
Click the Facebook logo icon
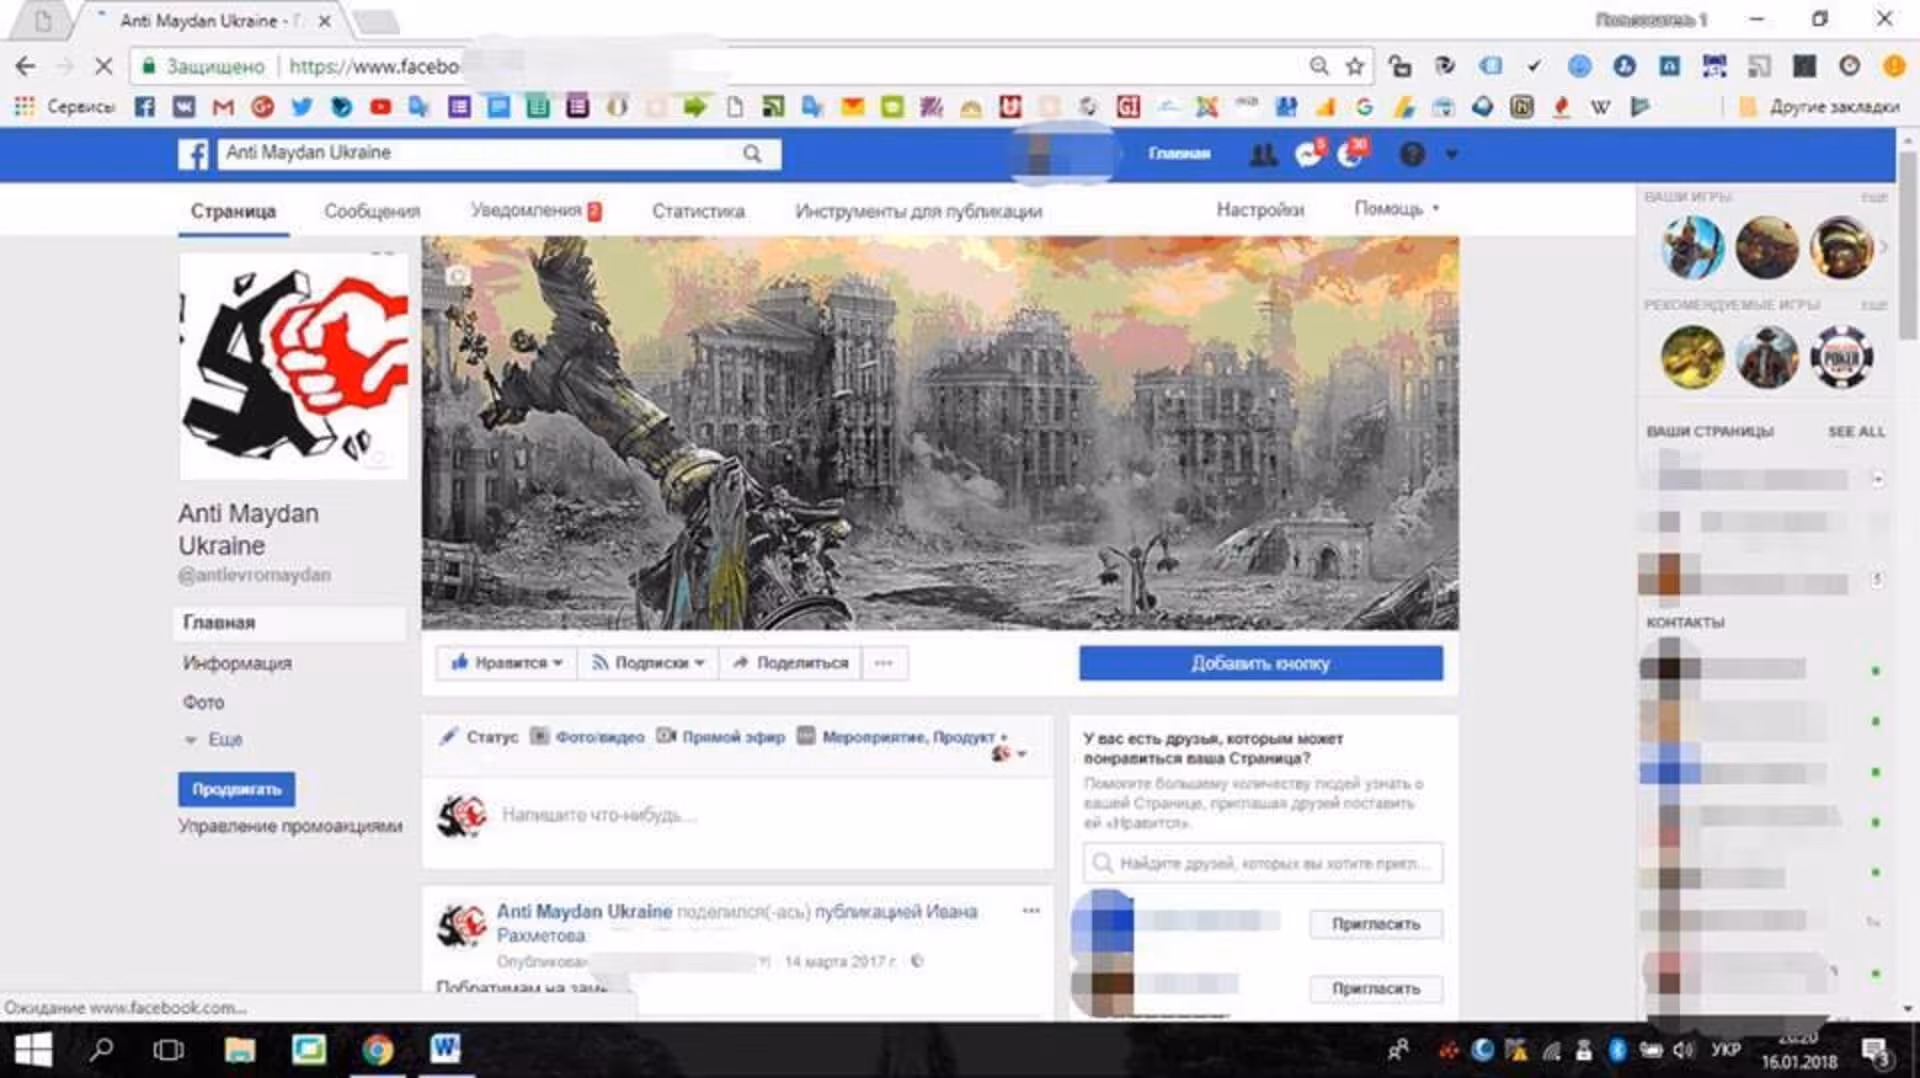point(193,154)
